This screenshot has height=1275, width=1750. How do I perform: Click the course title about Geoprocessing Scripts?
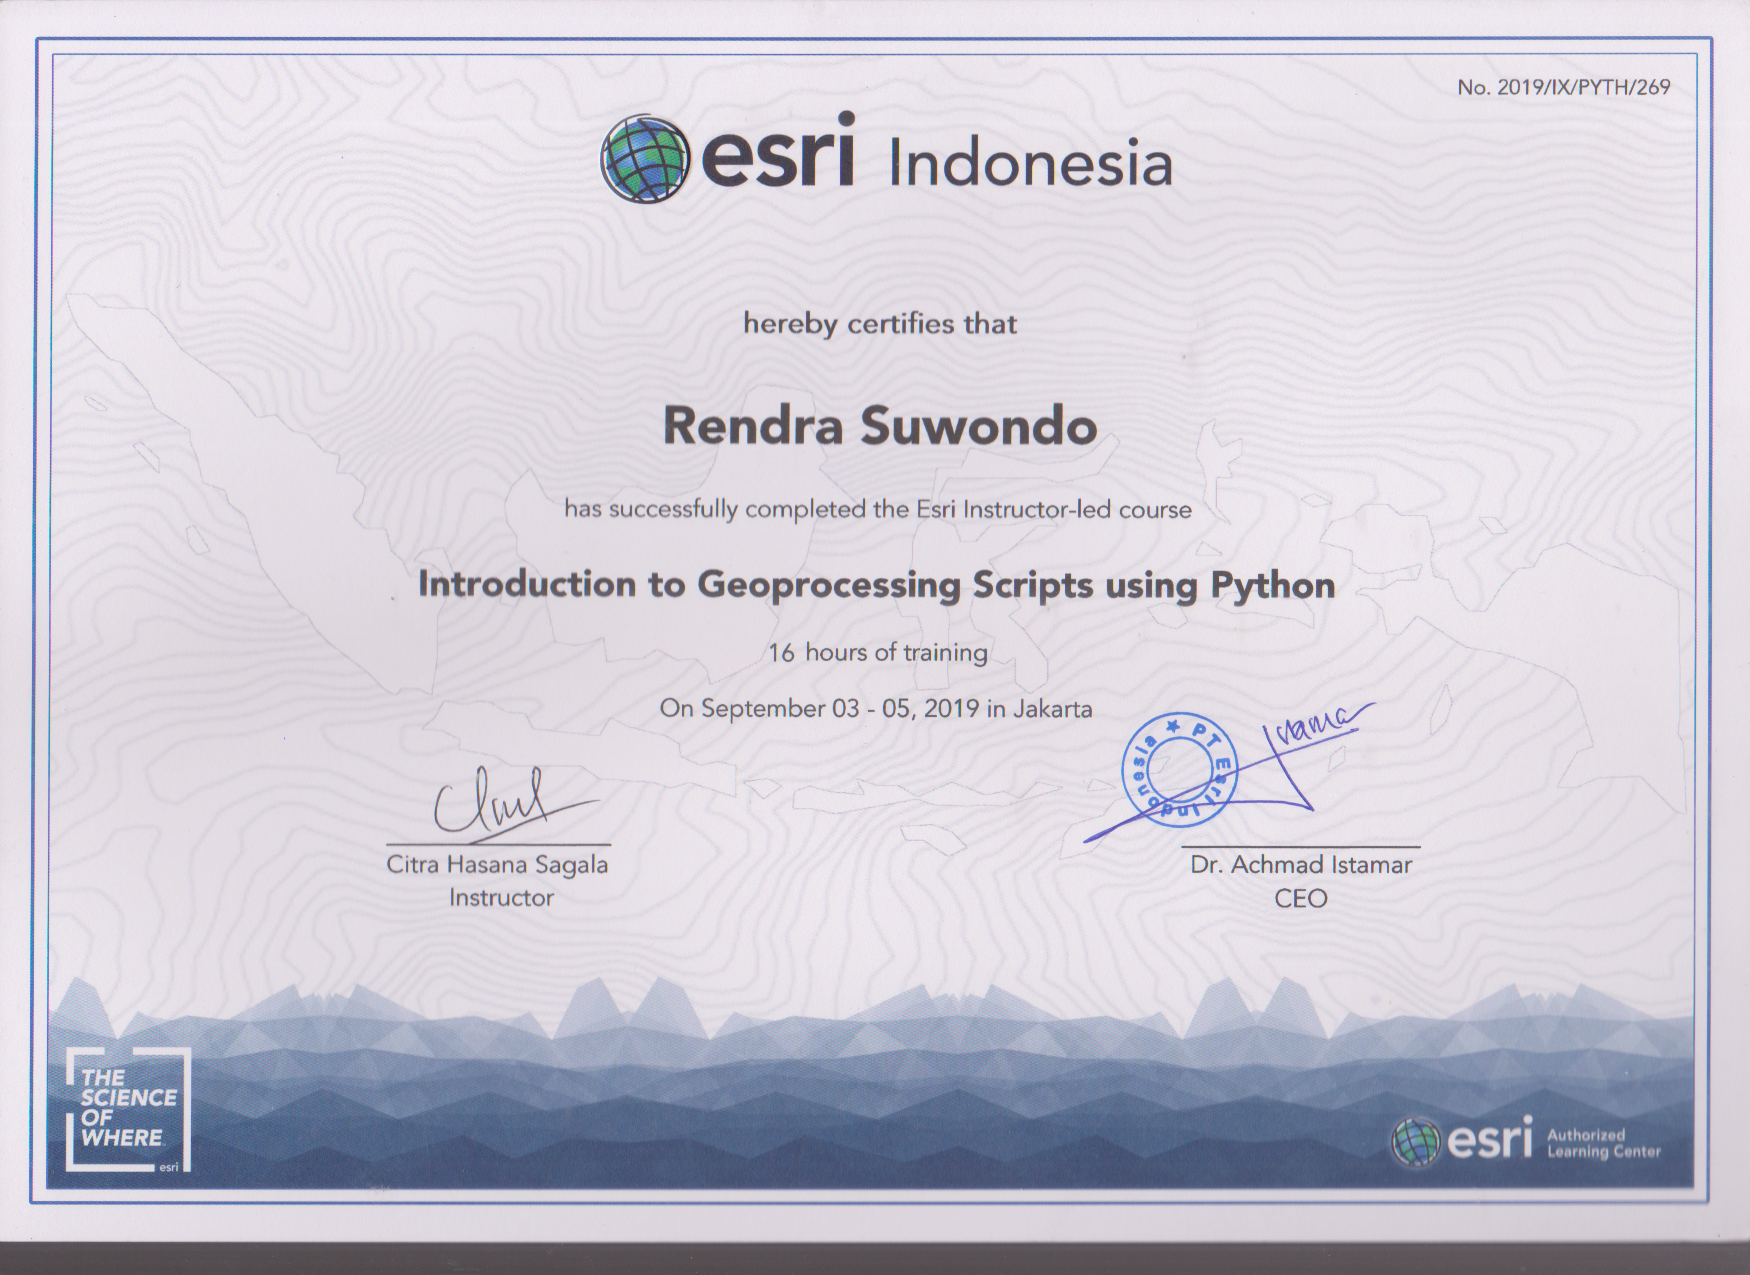tap(876, 584)
